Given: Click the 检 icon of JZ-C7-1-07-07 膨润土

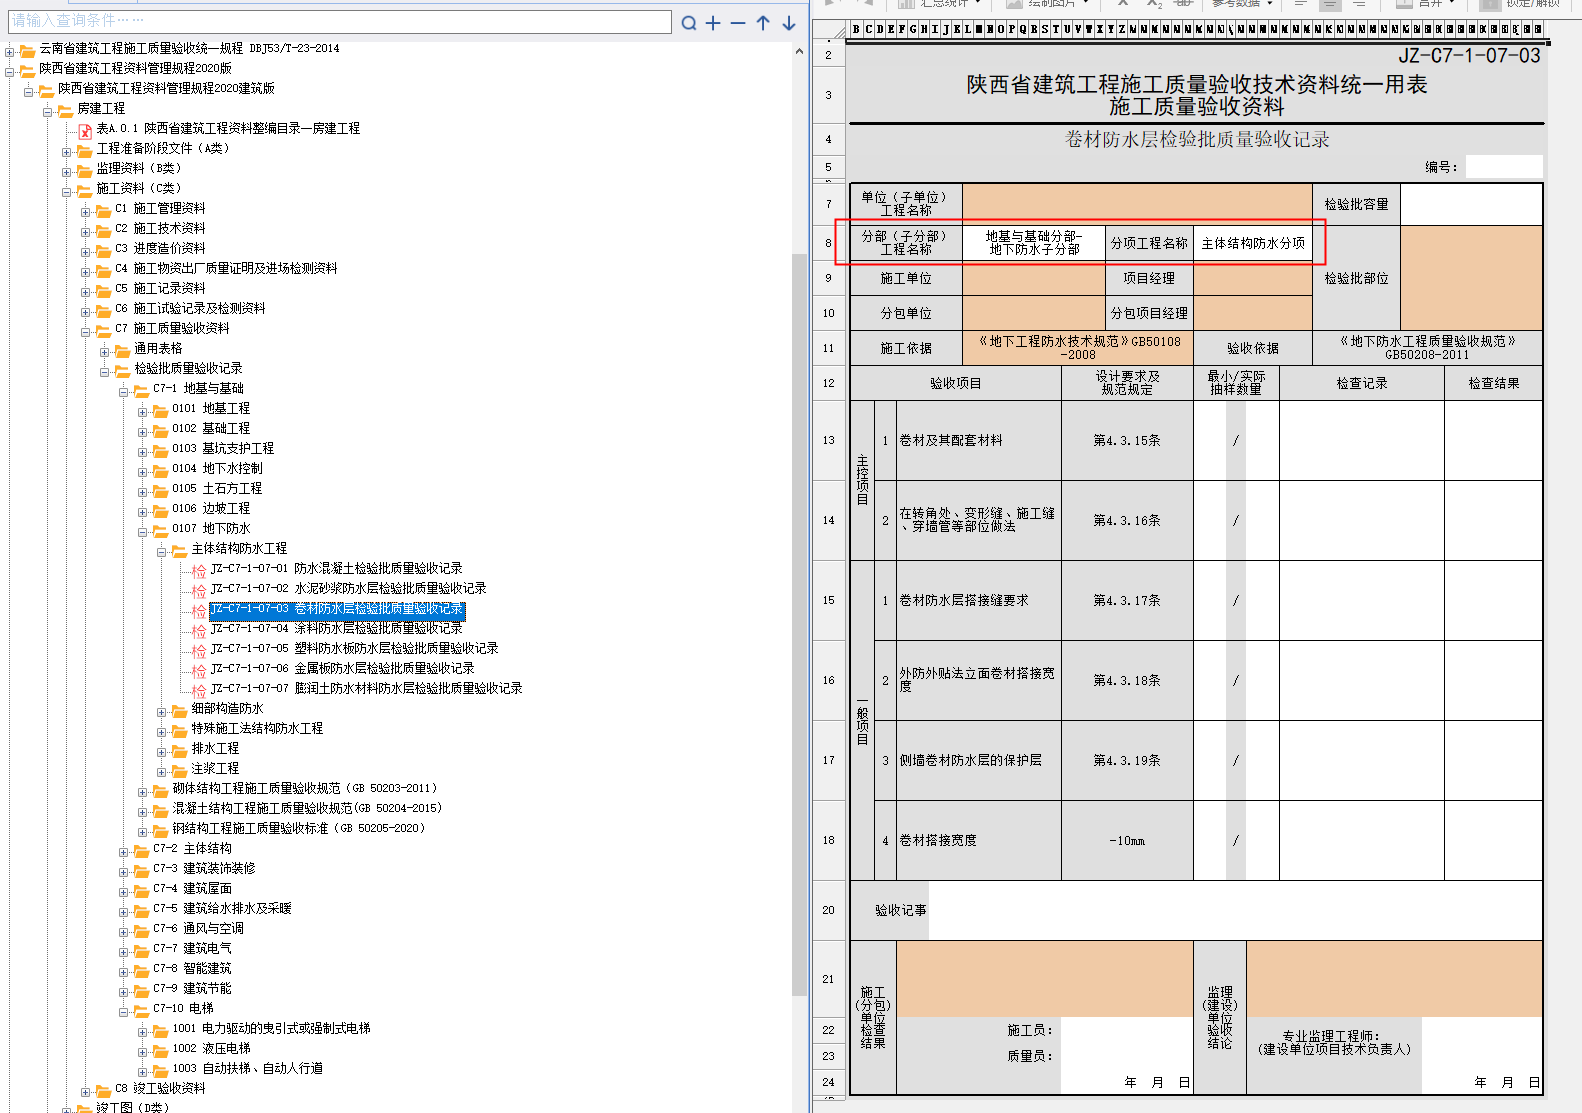Looking at the screenshot, I should (199, 690).
